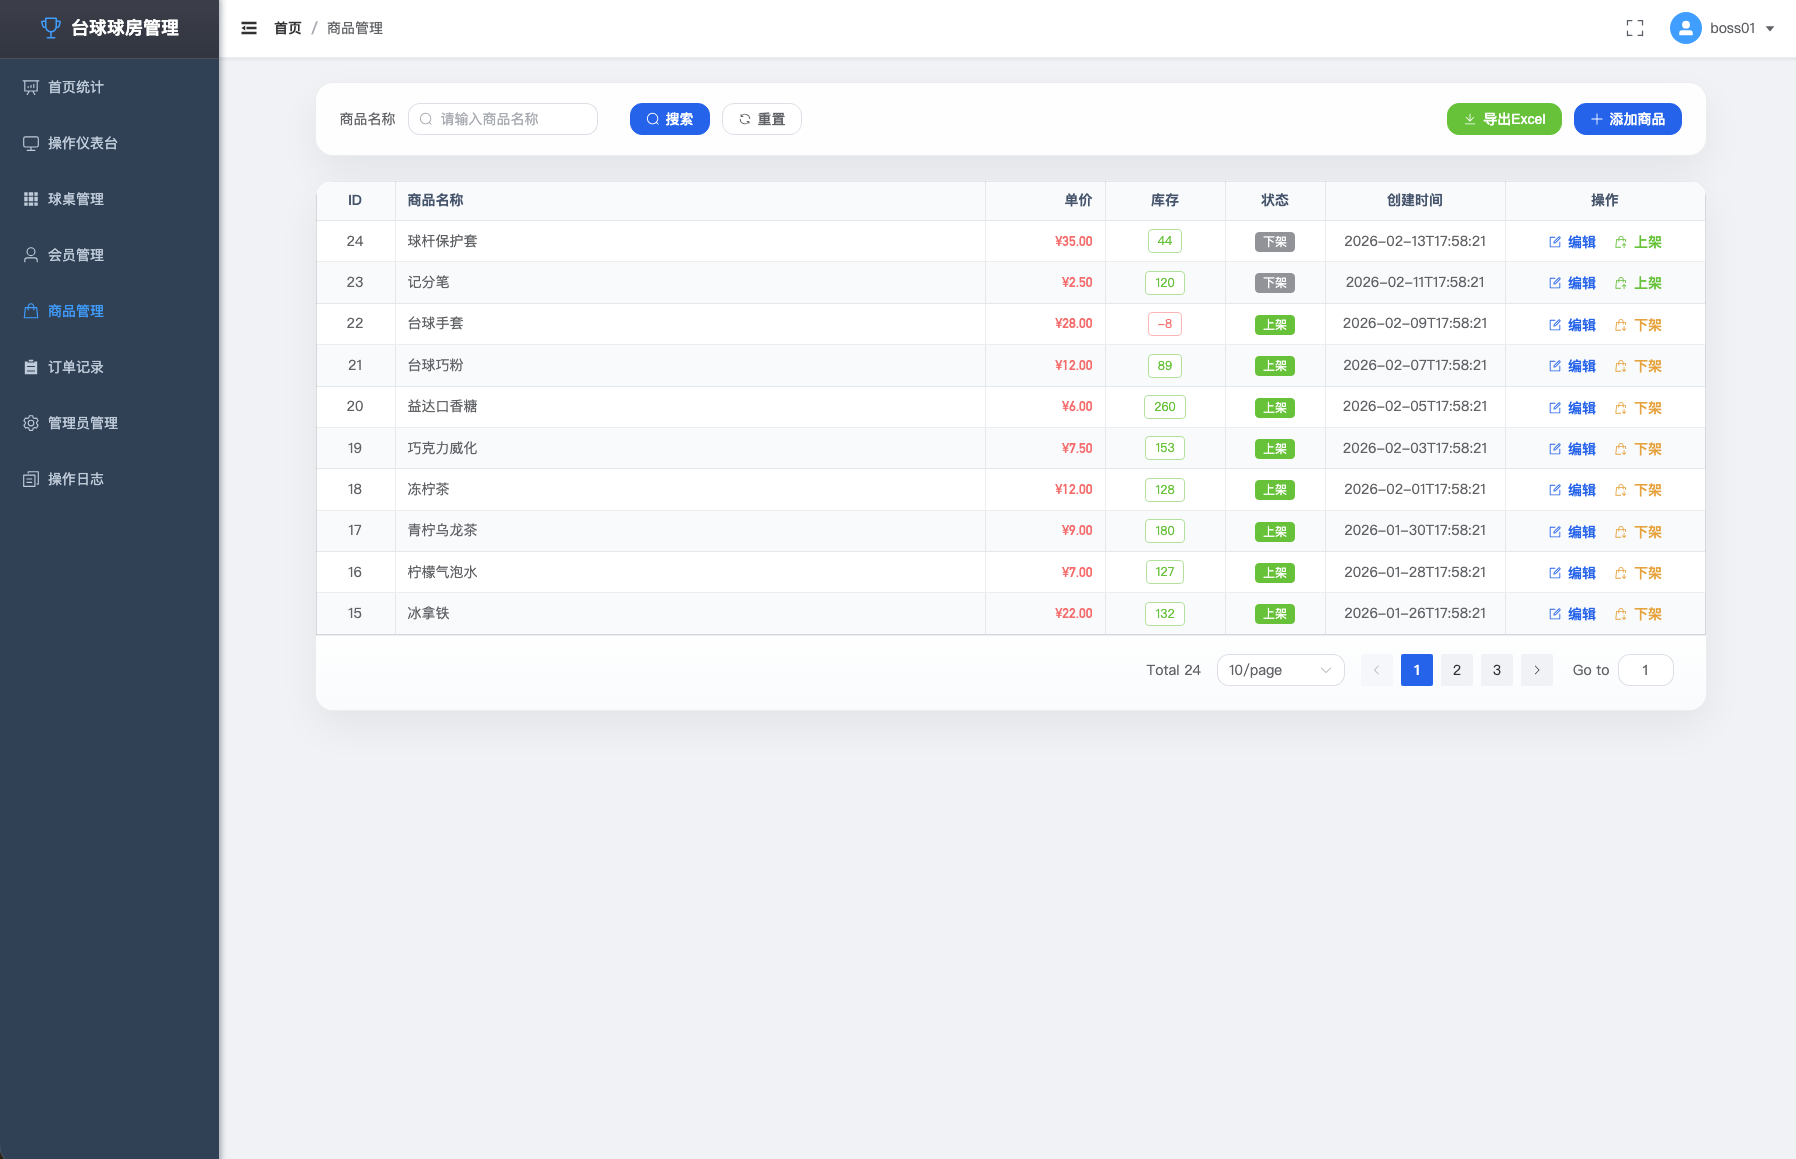1796x1159 pixels.
Task: Click 上架 for 记分笔
Action: point(1638,283)
